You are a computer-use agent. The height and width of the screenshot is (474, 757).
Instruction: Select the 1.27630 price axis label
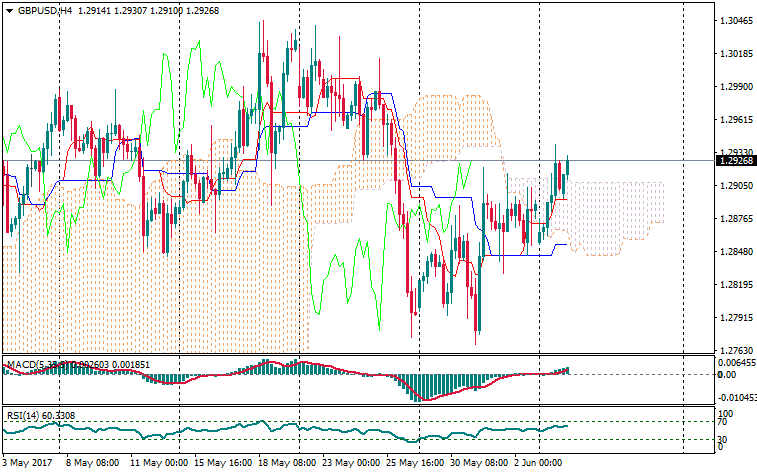[735, 350]
